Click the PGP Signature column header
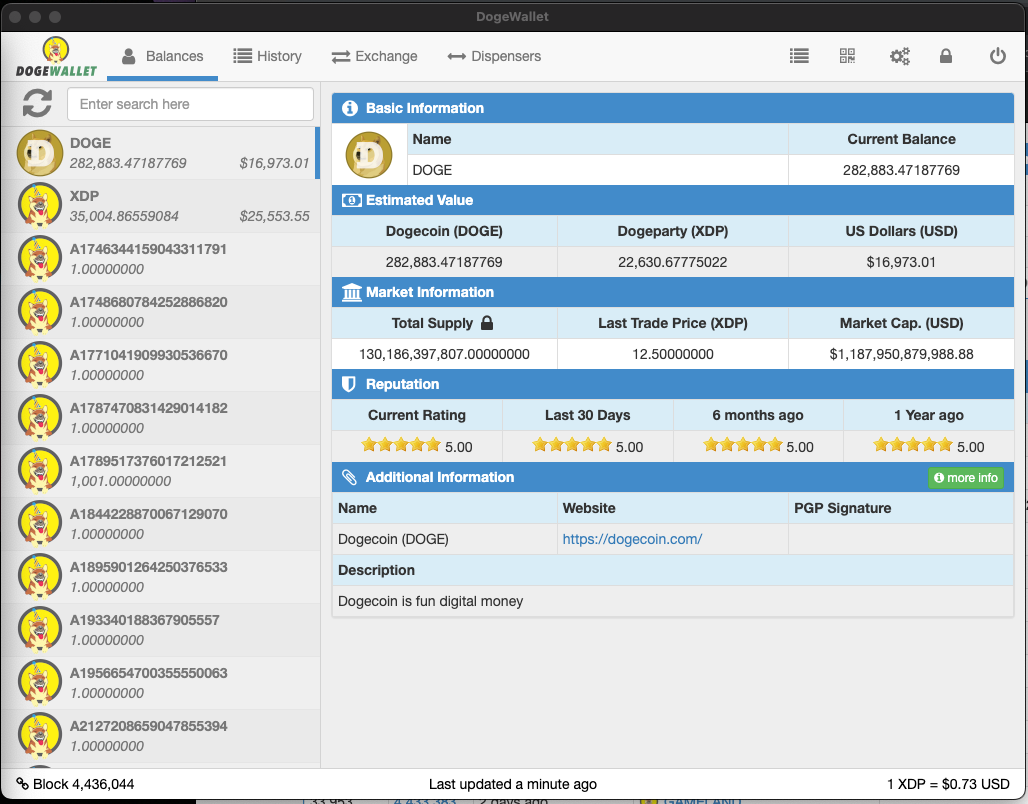The image size is (1028, 804). point(842,508)
